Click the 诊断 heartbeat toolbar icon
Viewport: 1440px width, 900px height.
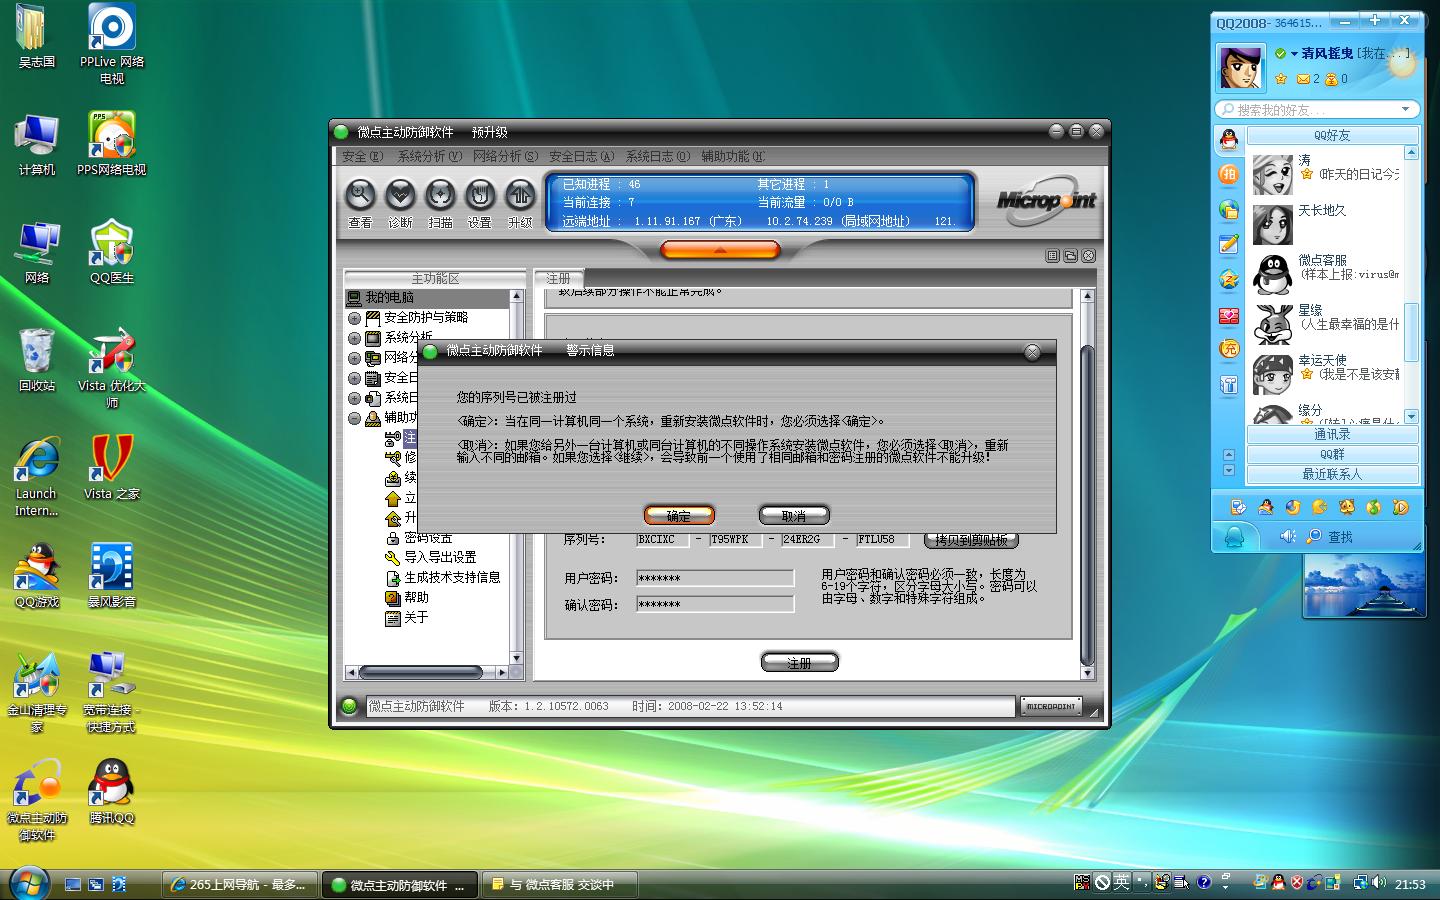400,194
